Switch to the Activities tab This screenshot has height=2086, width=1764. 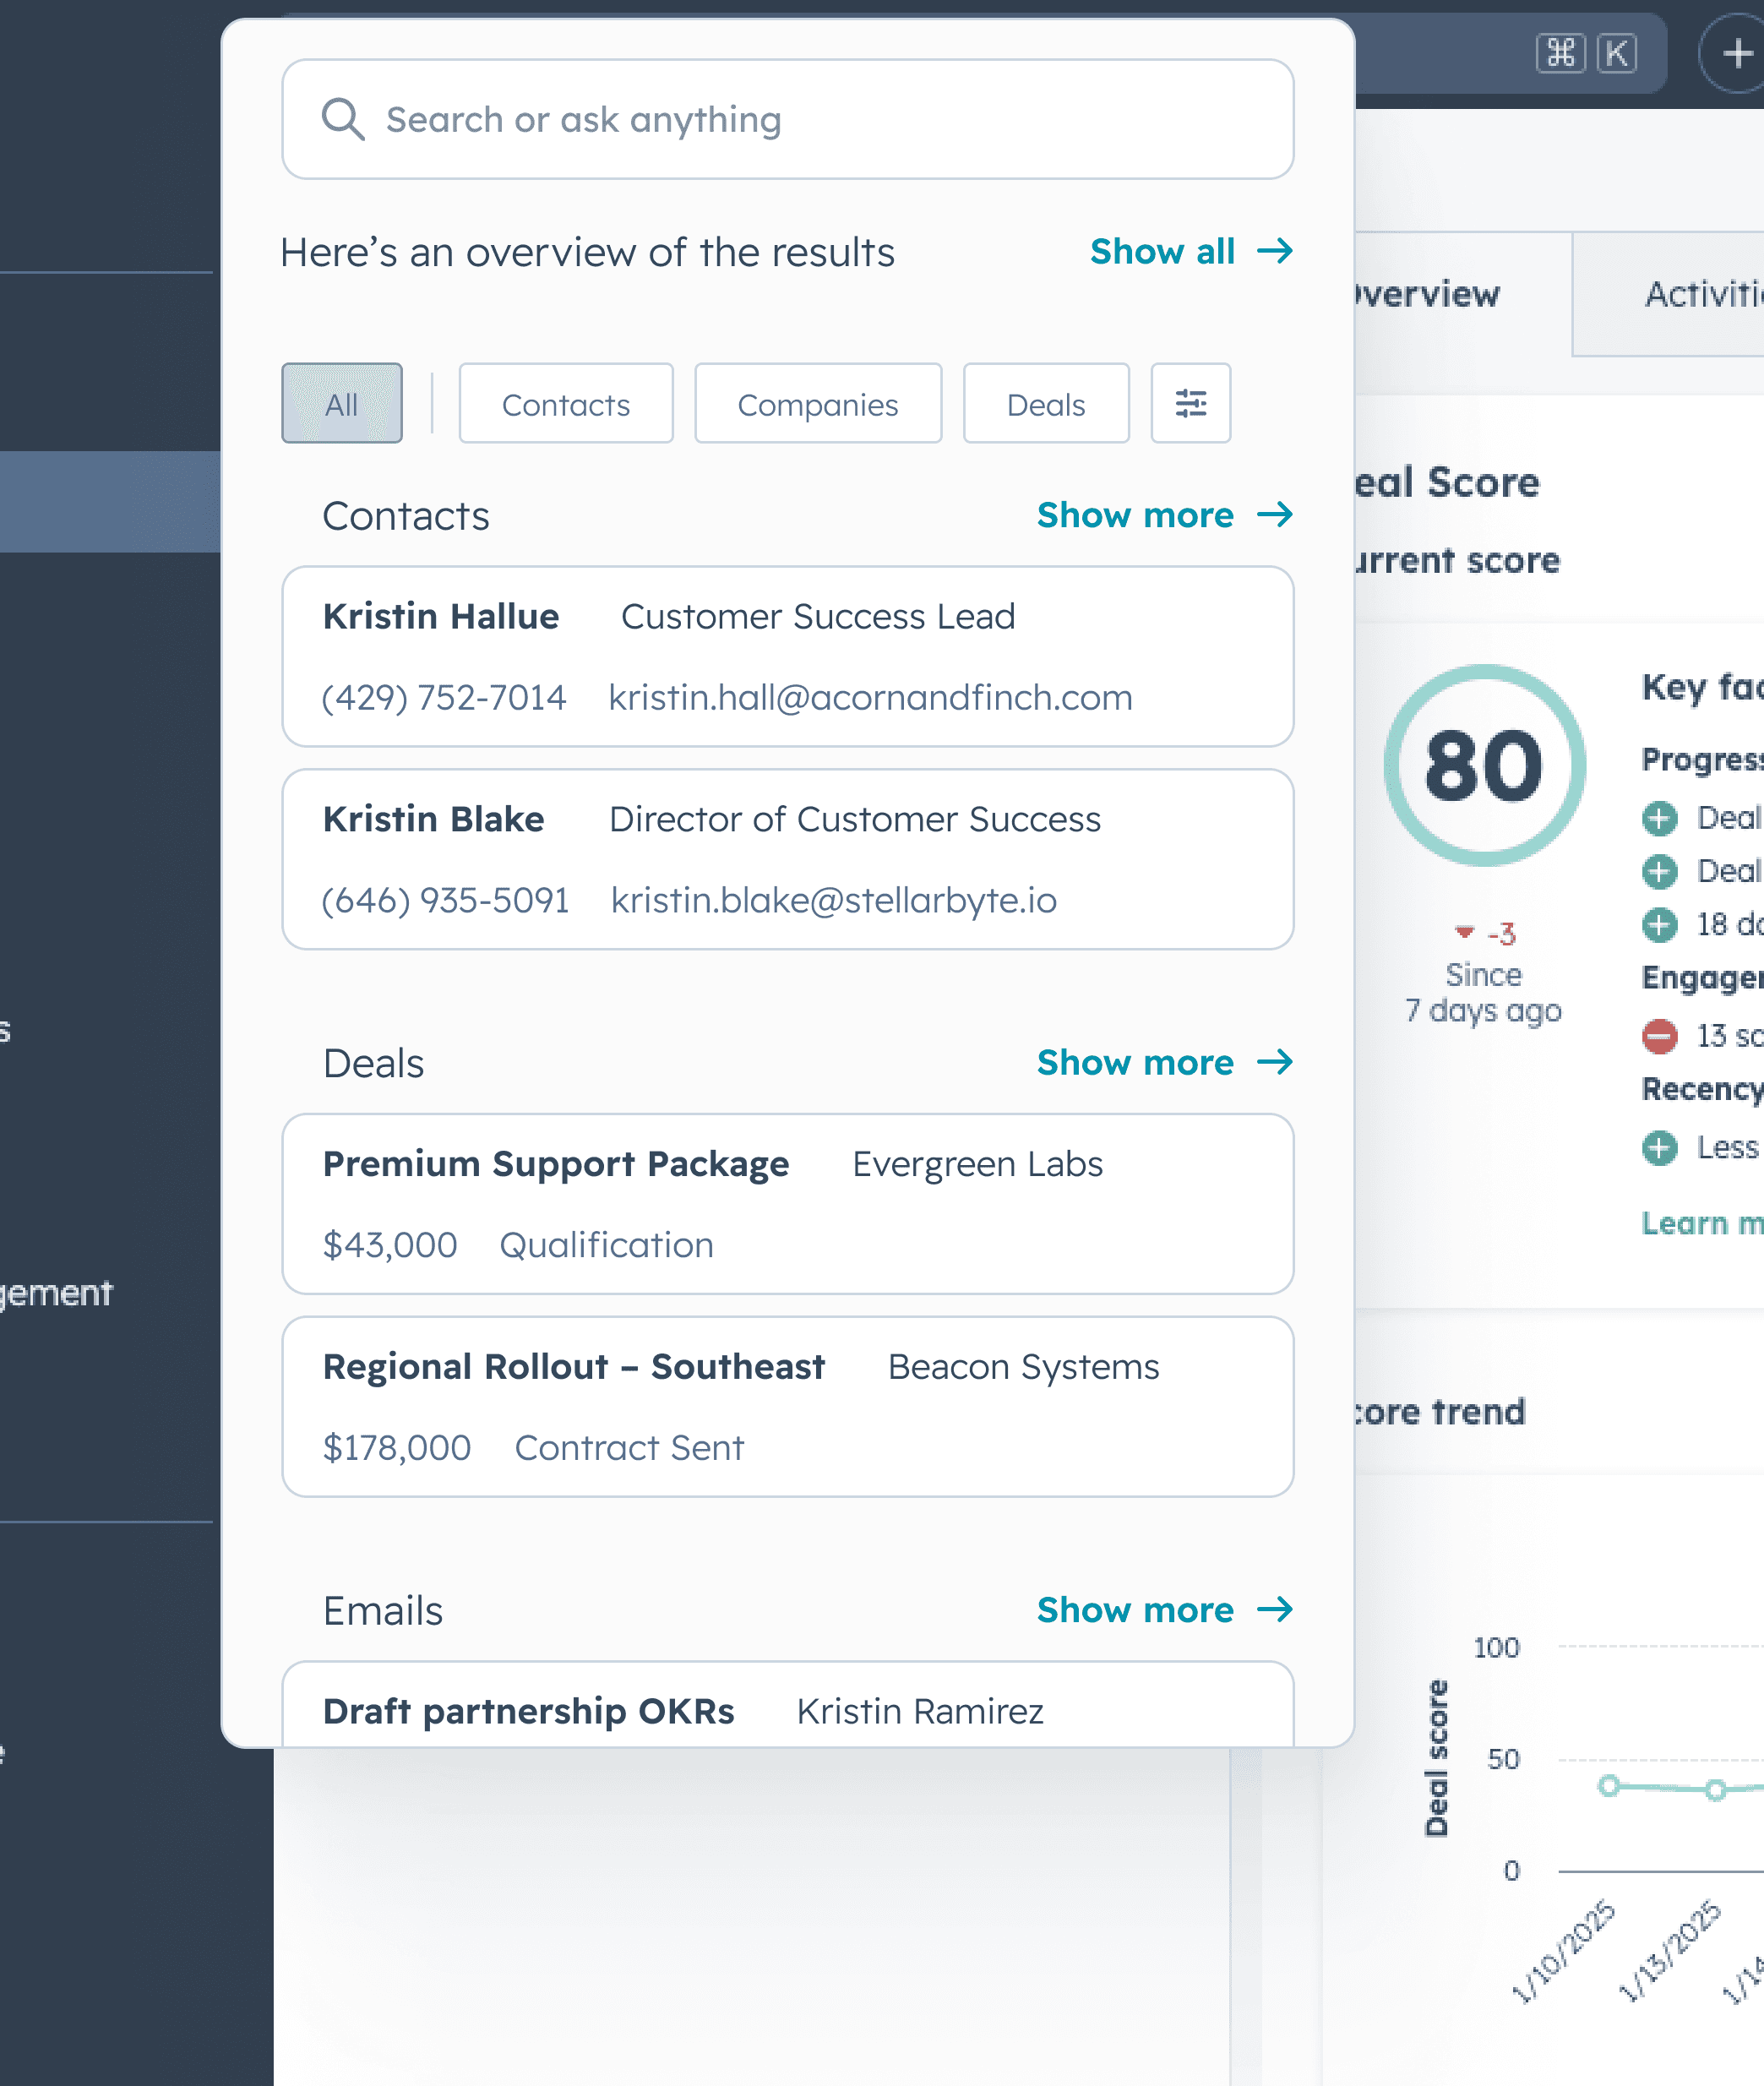1700,294
